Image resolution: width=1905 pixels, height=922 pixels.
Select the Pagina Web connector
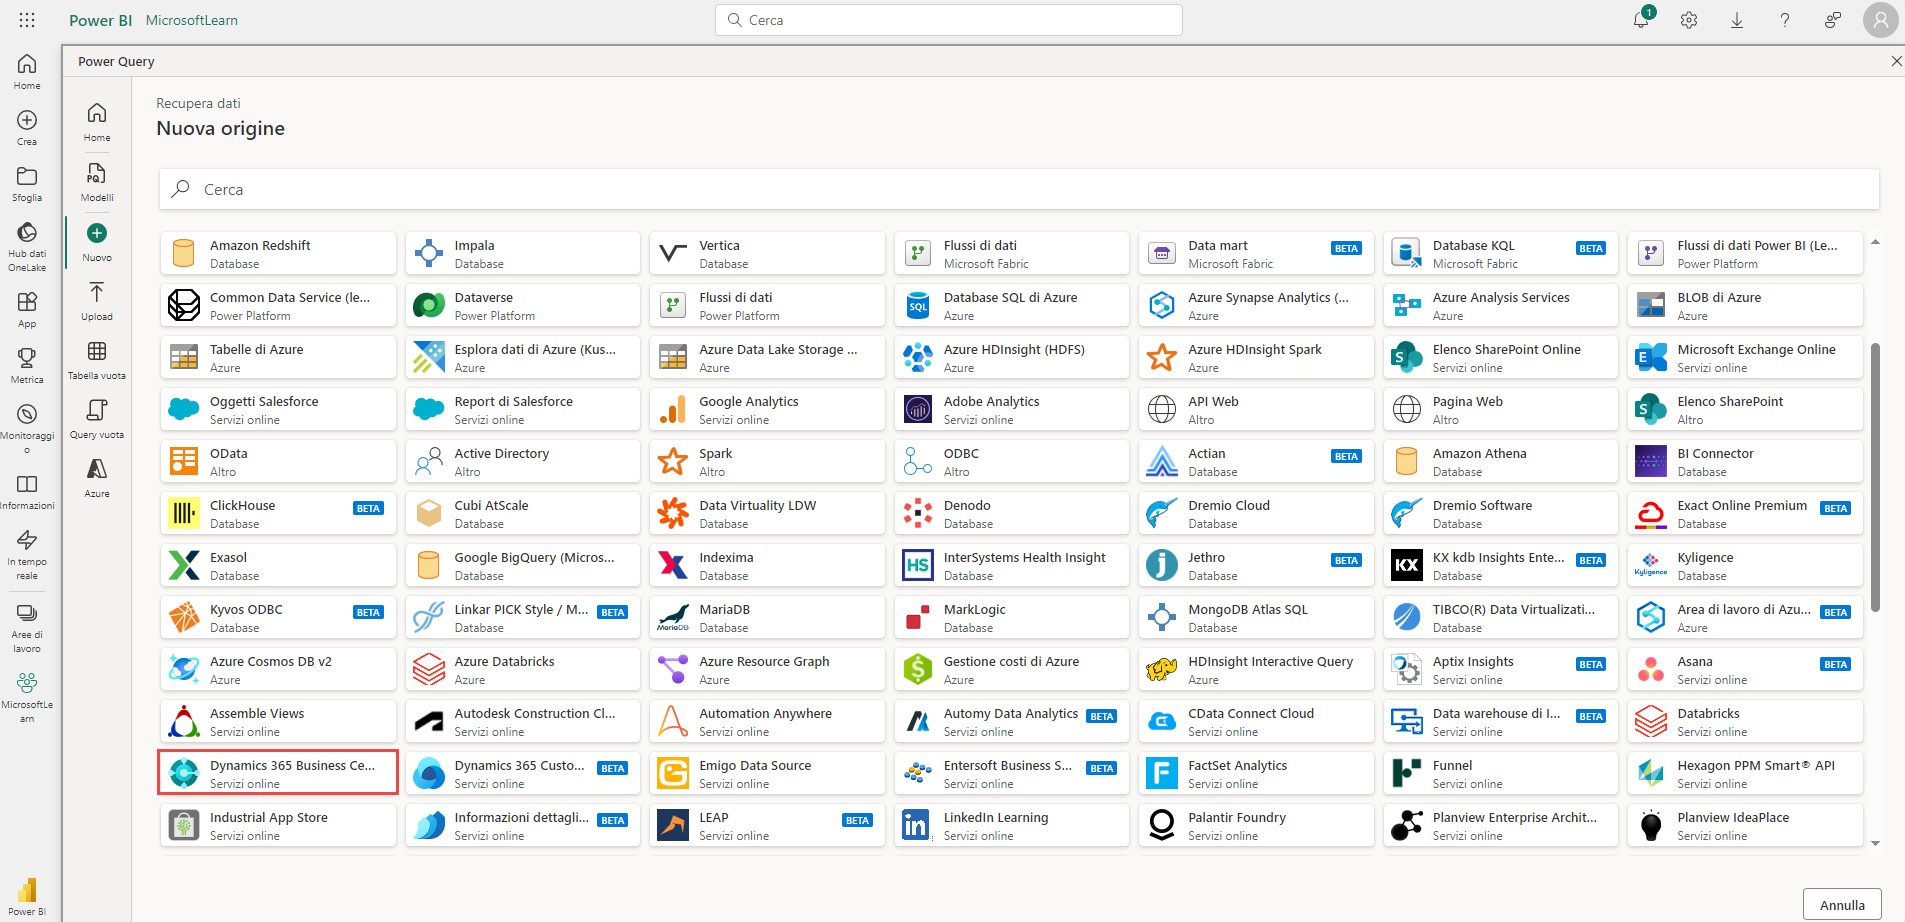1501,409
